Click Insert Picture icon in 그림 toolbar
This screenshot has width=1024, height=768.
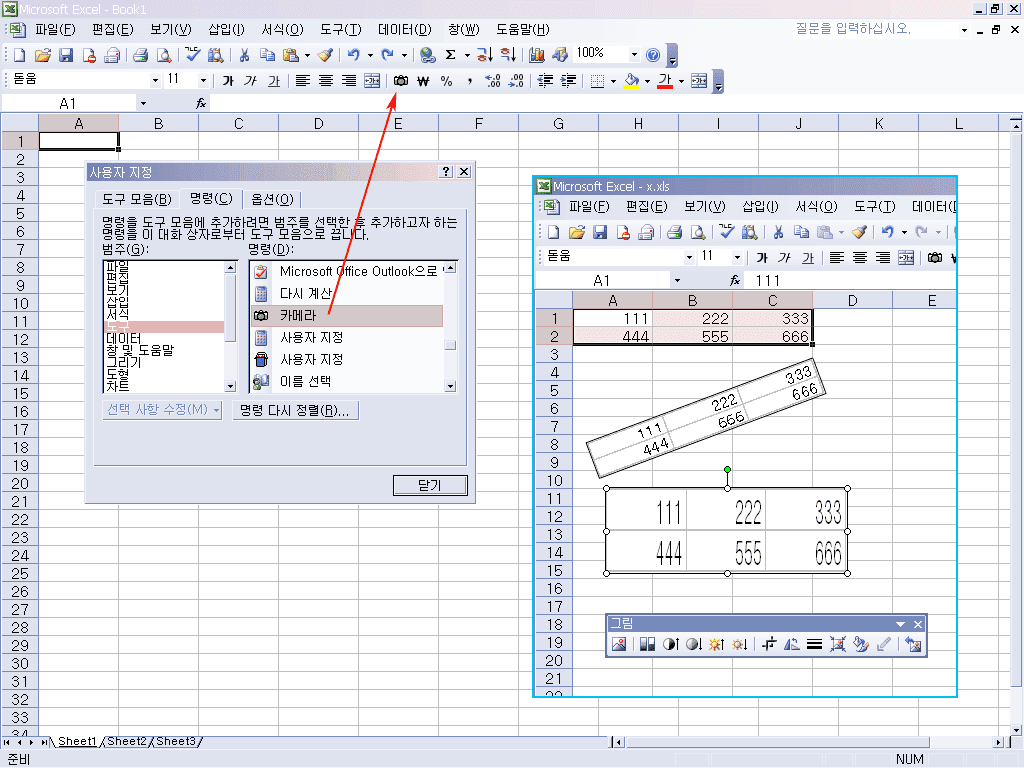[x=619, y=645]
